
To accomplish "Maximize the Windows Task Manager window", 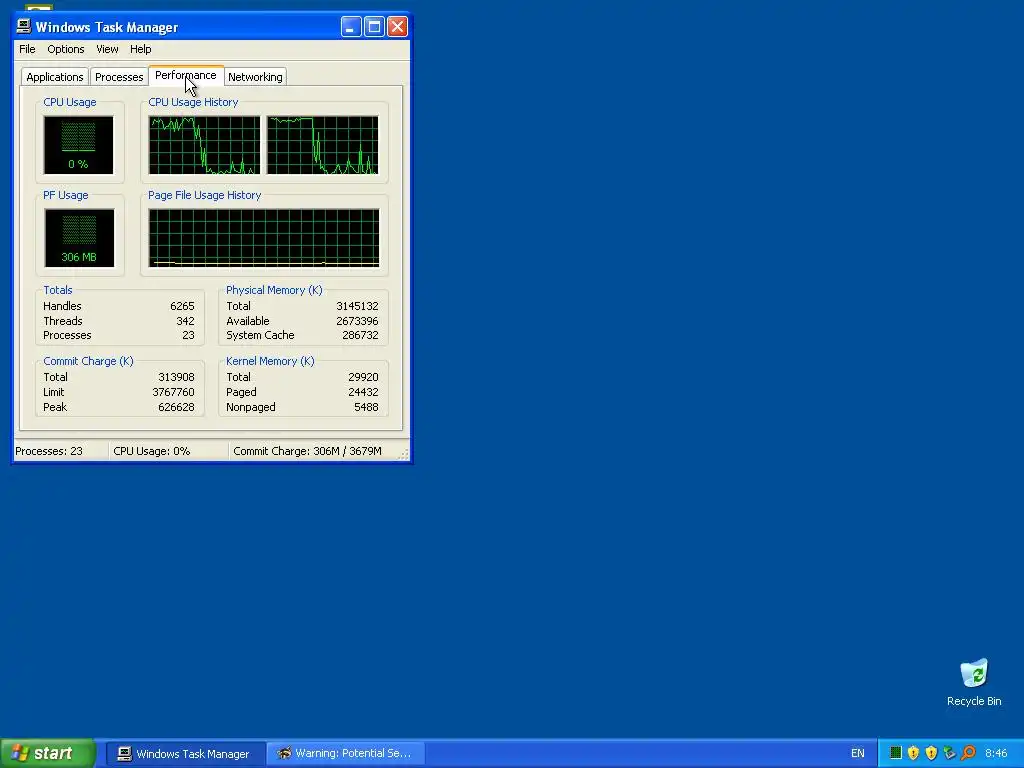I will coord(374,27).
